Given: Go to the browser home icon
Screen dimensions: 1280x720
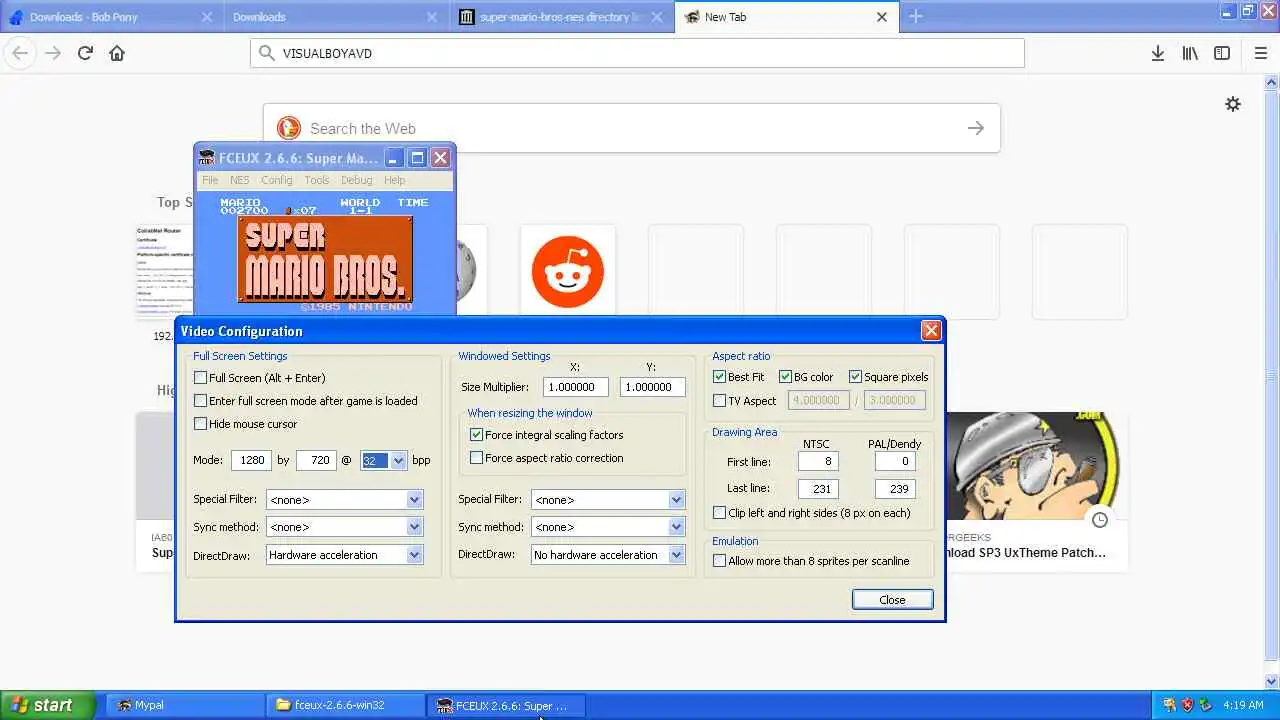Looking at the screenshot, I should [x=117, y=53].
